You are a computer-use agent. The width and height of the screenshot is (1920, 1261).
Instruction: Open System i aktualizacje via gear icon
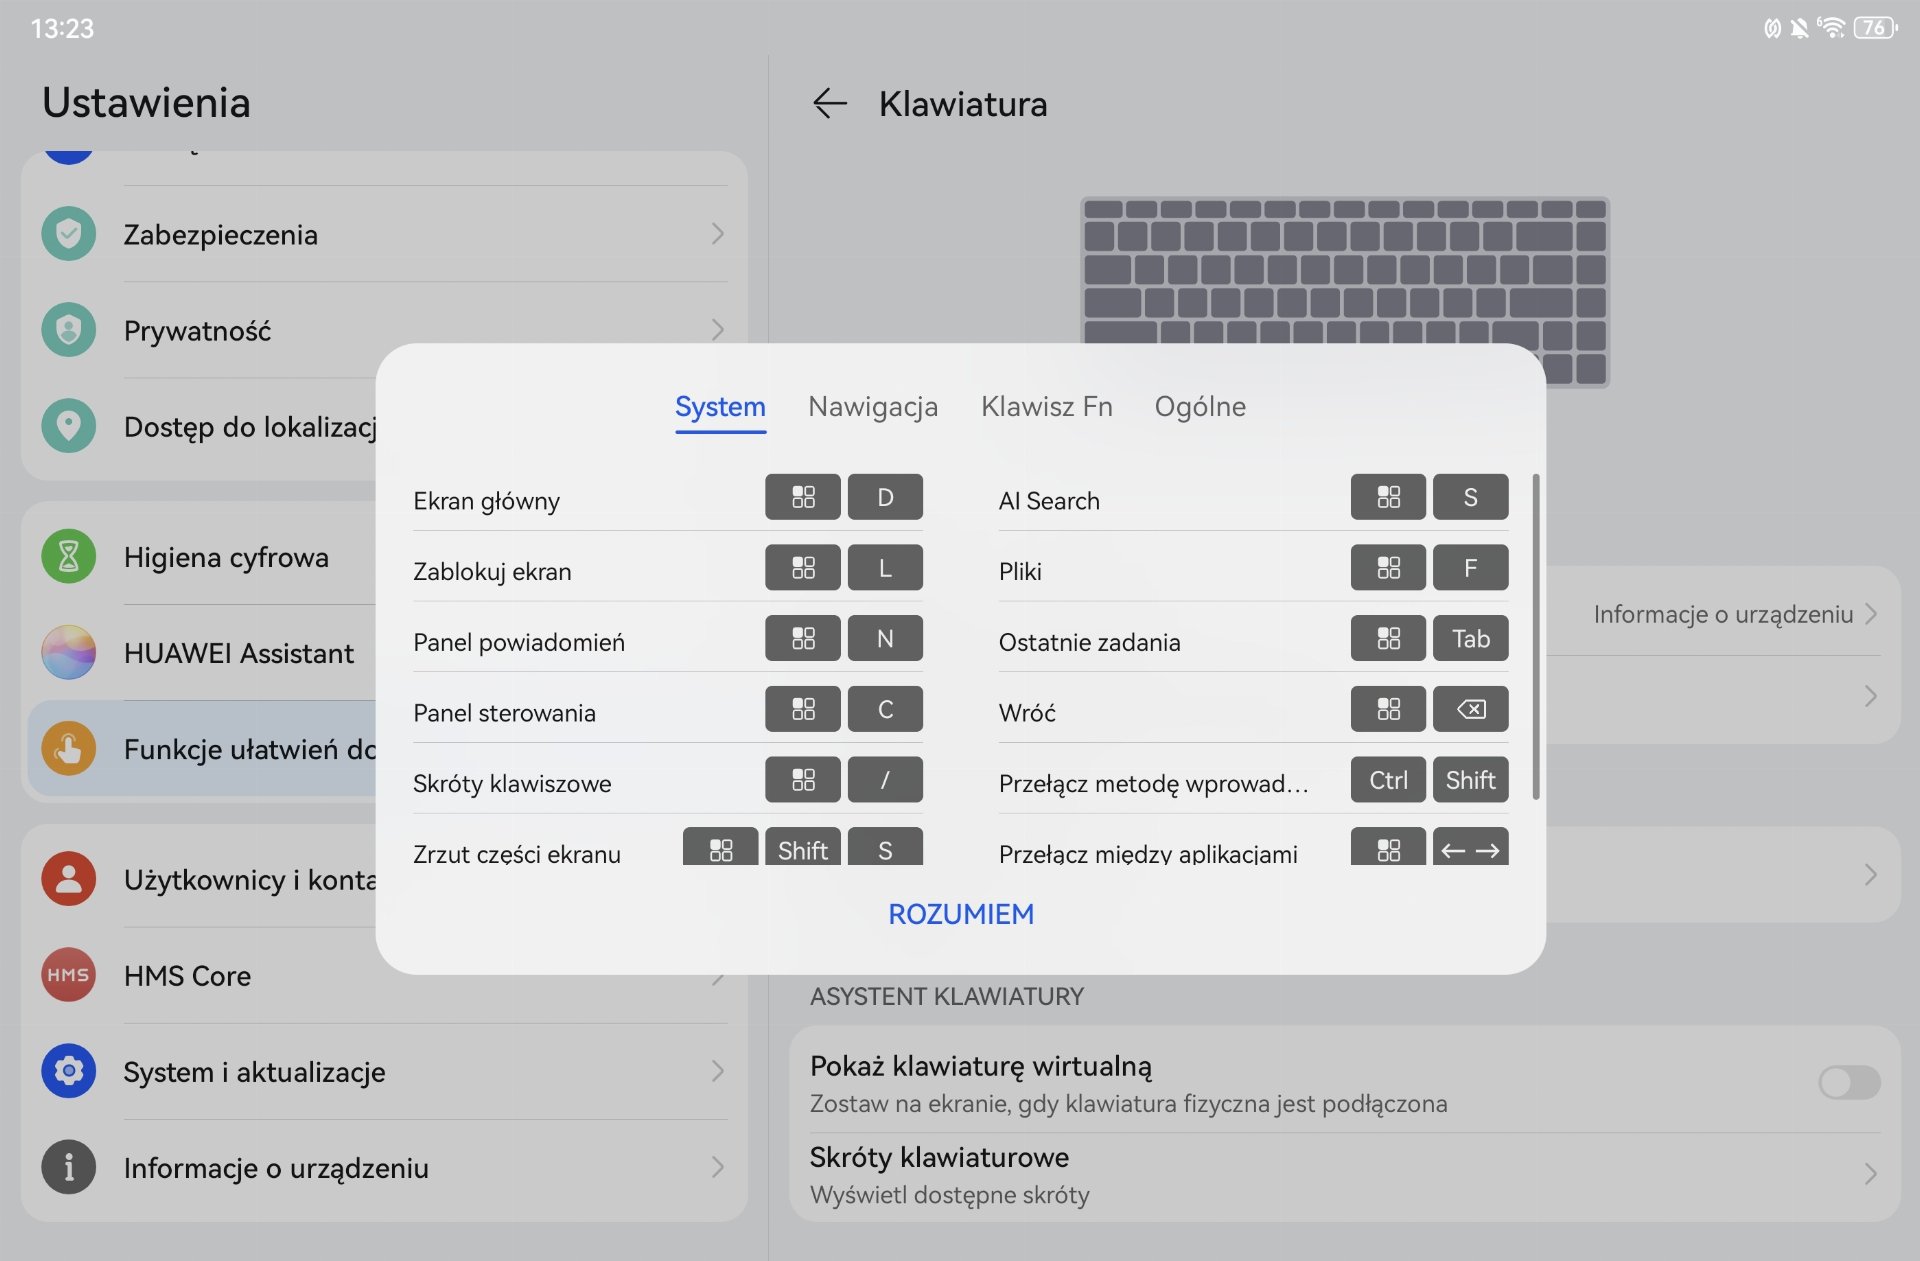pos(68,1071)
